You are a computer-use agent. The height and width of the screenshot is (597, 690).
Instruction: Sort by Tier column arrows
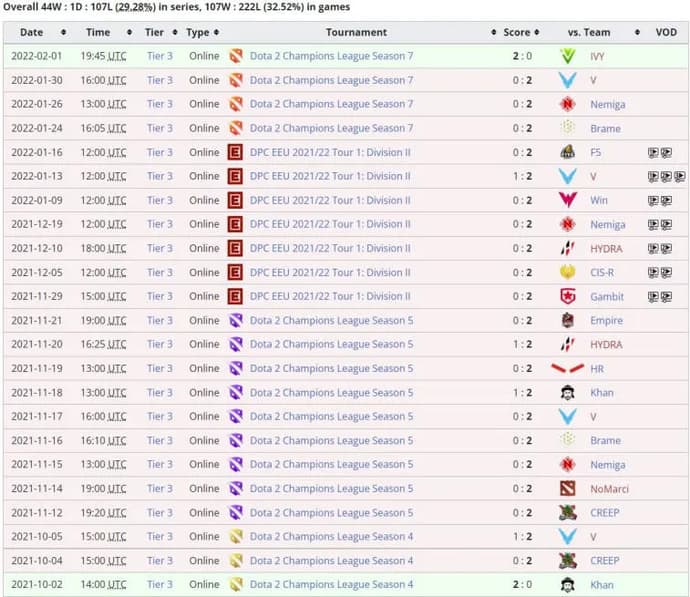(x=175, y=32)
